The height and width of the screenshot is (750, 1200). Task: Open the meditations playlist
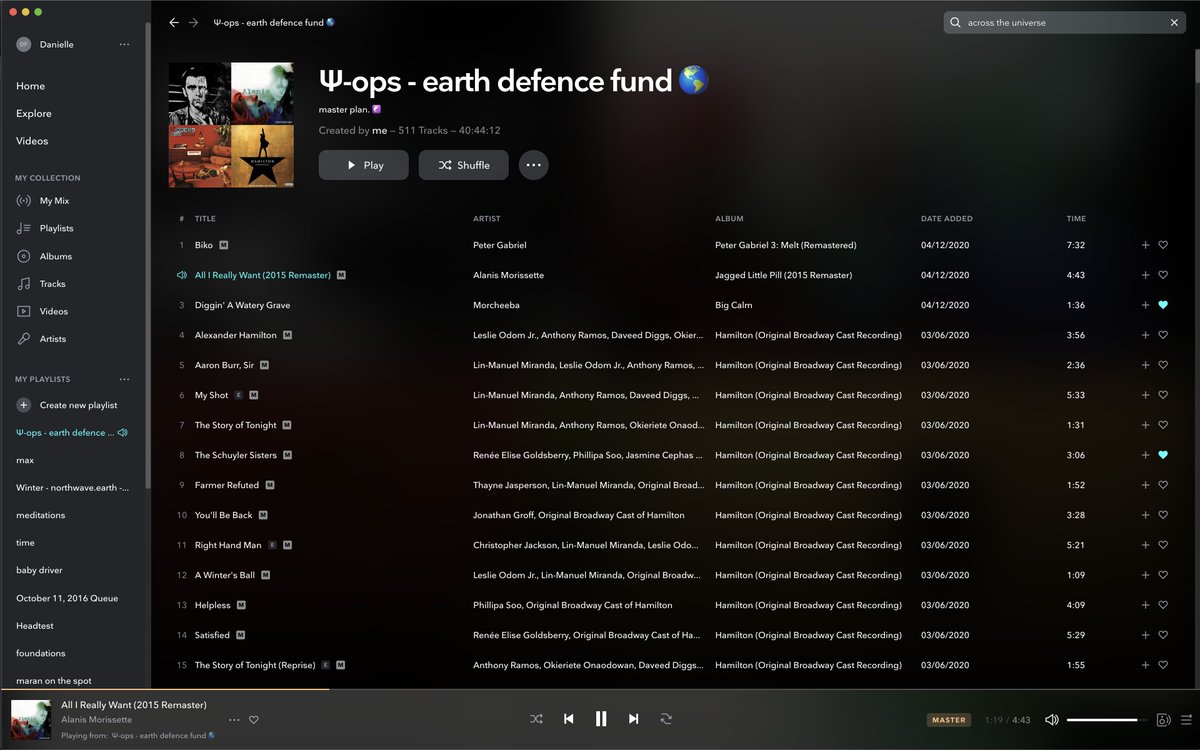[x=40, y=515]
